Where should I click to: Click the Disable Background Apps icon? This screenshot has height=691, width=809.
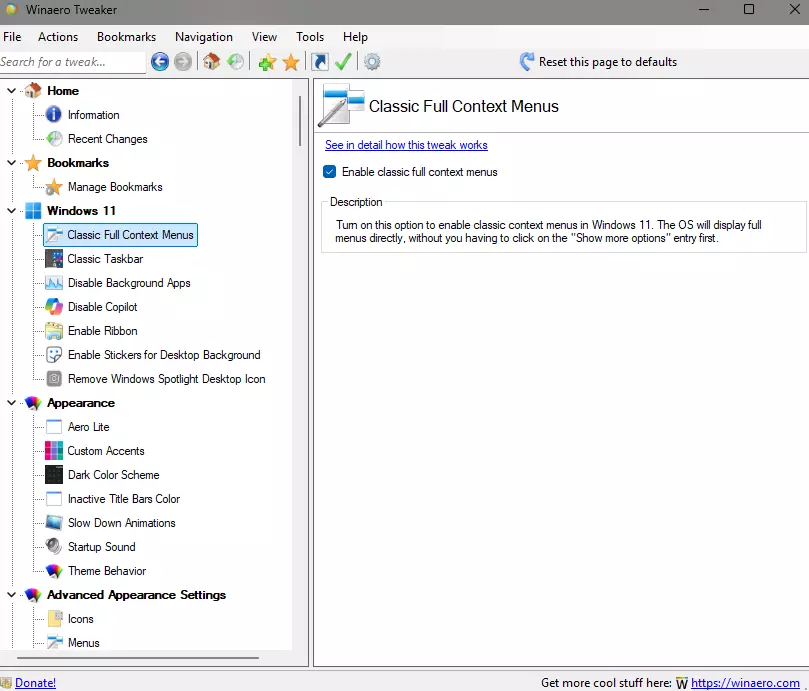[54, 283]
